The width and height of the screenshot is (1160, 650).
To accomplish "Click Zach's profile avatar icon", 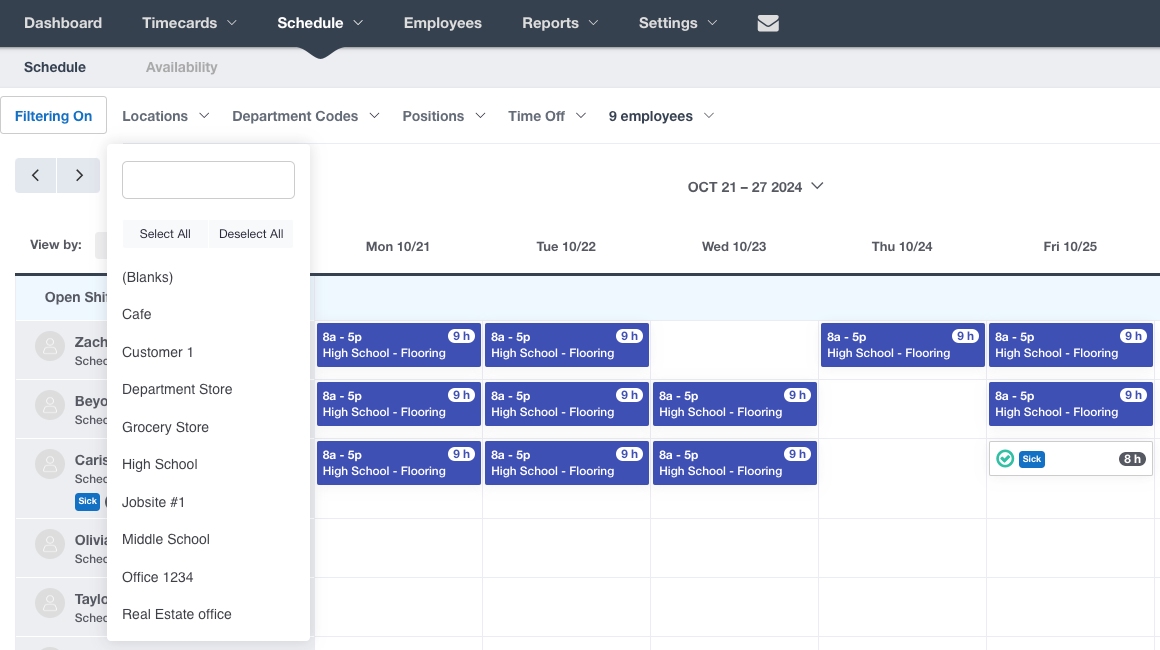I will coord(50,346).
